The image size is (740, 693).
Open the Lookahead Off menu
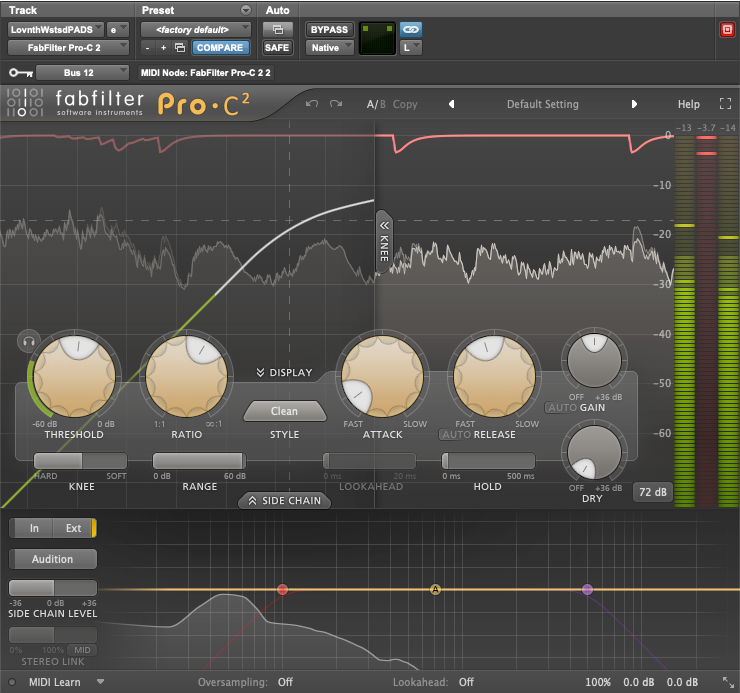(466, 682)
